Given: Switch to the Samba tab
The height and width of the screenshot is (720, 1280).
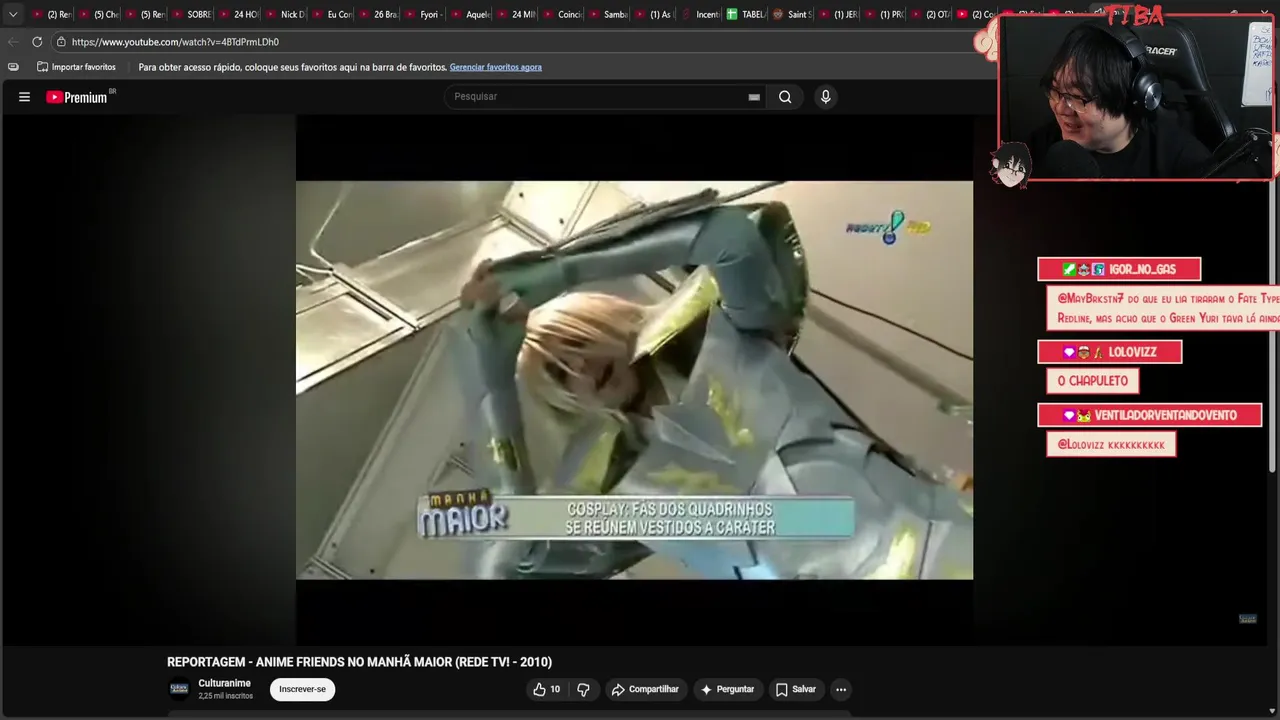Looking at the screenshot, I should [608, 14].
